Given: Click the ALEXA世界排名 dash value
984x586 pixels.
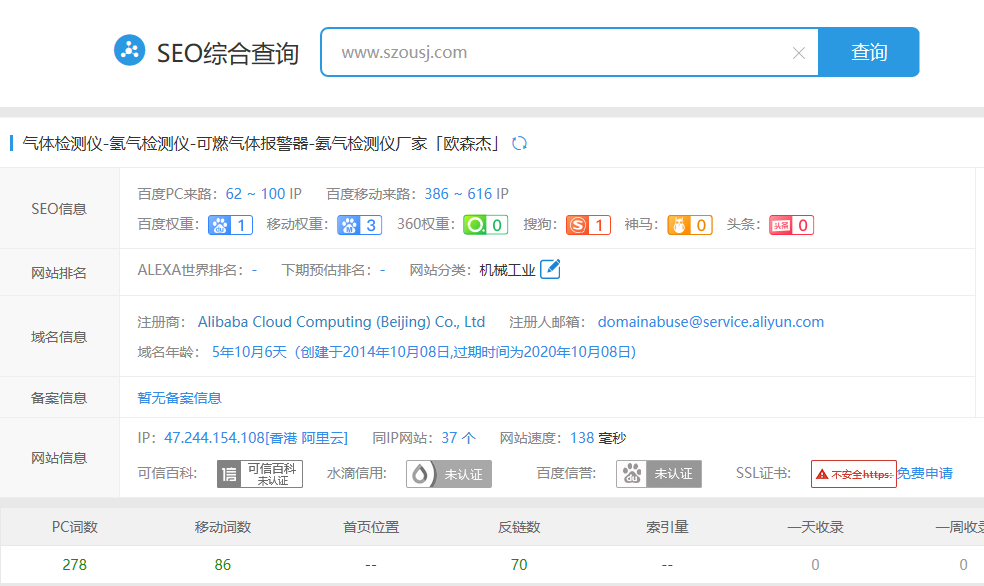Looking at the screenshot, I should [254, 270].
